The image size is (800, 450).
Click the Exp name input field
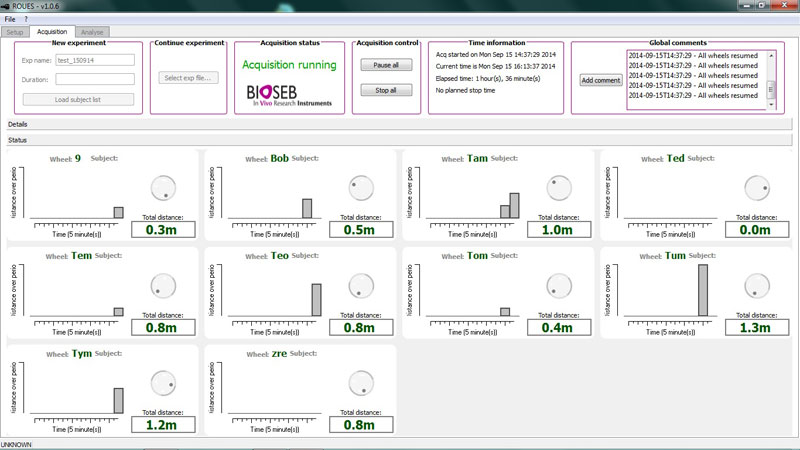(x=95, y=60)
